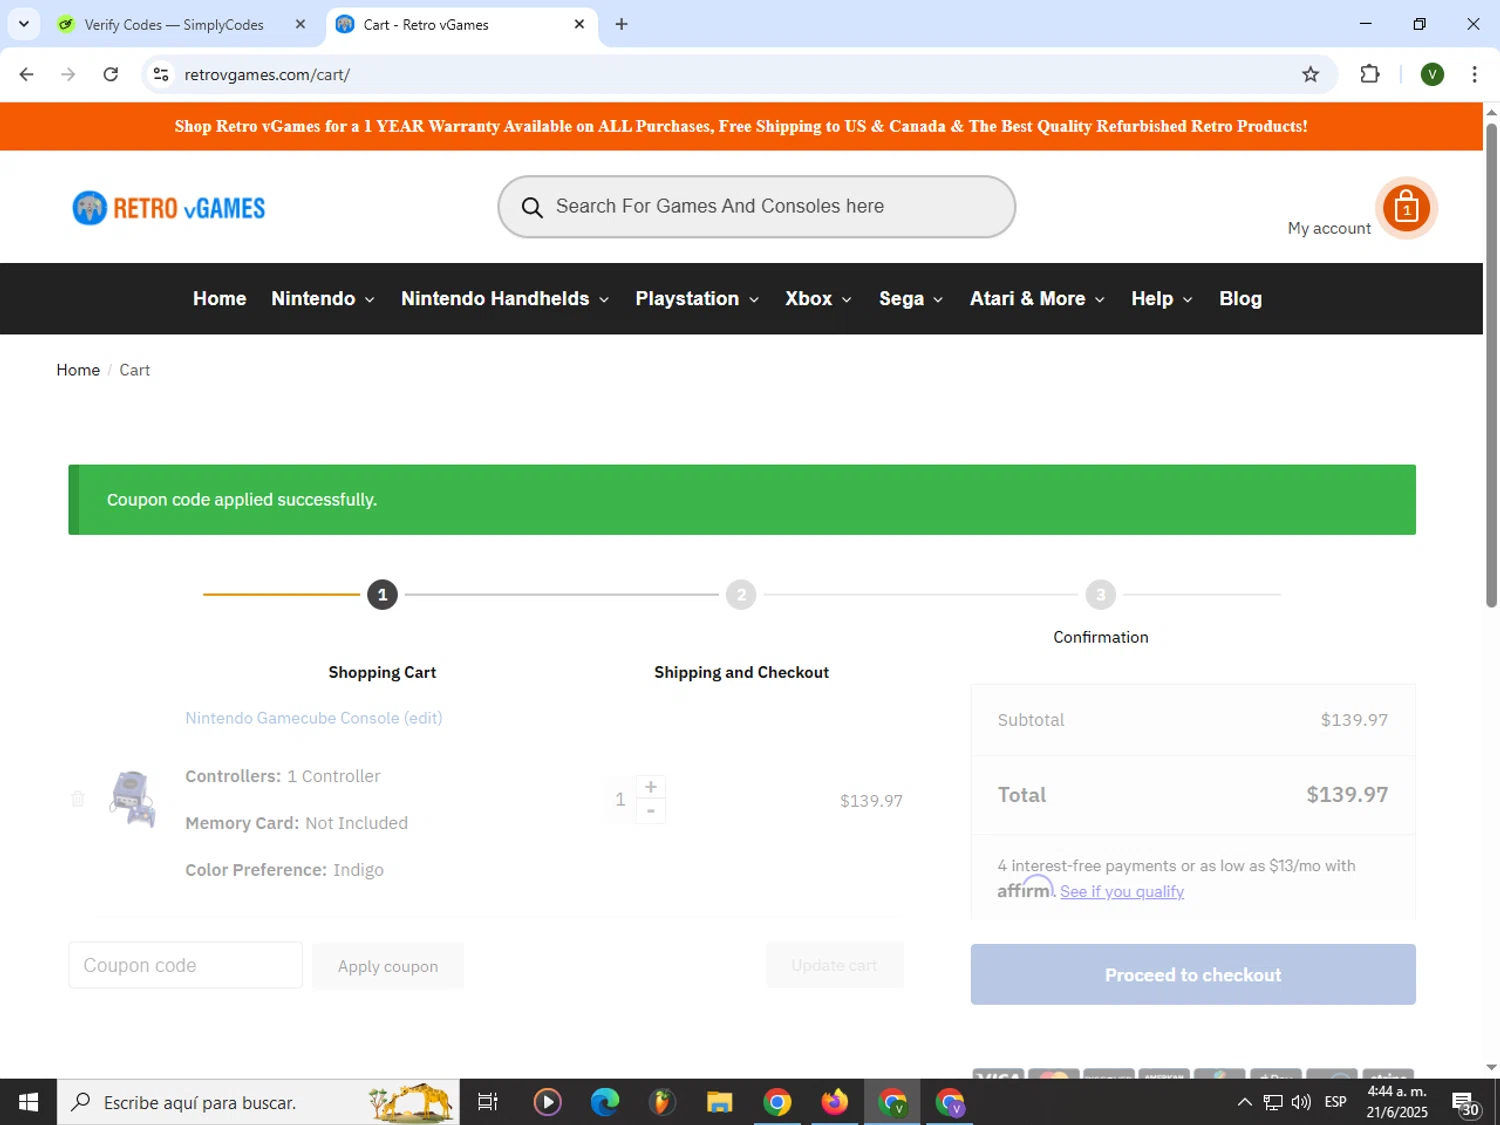Viewport: 1500px width, 1125px height.
Task: Show hidden system tray icons
Action: [x=1244, y=1102]
